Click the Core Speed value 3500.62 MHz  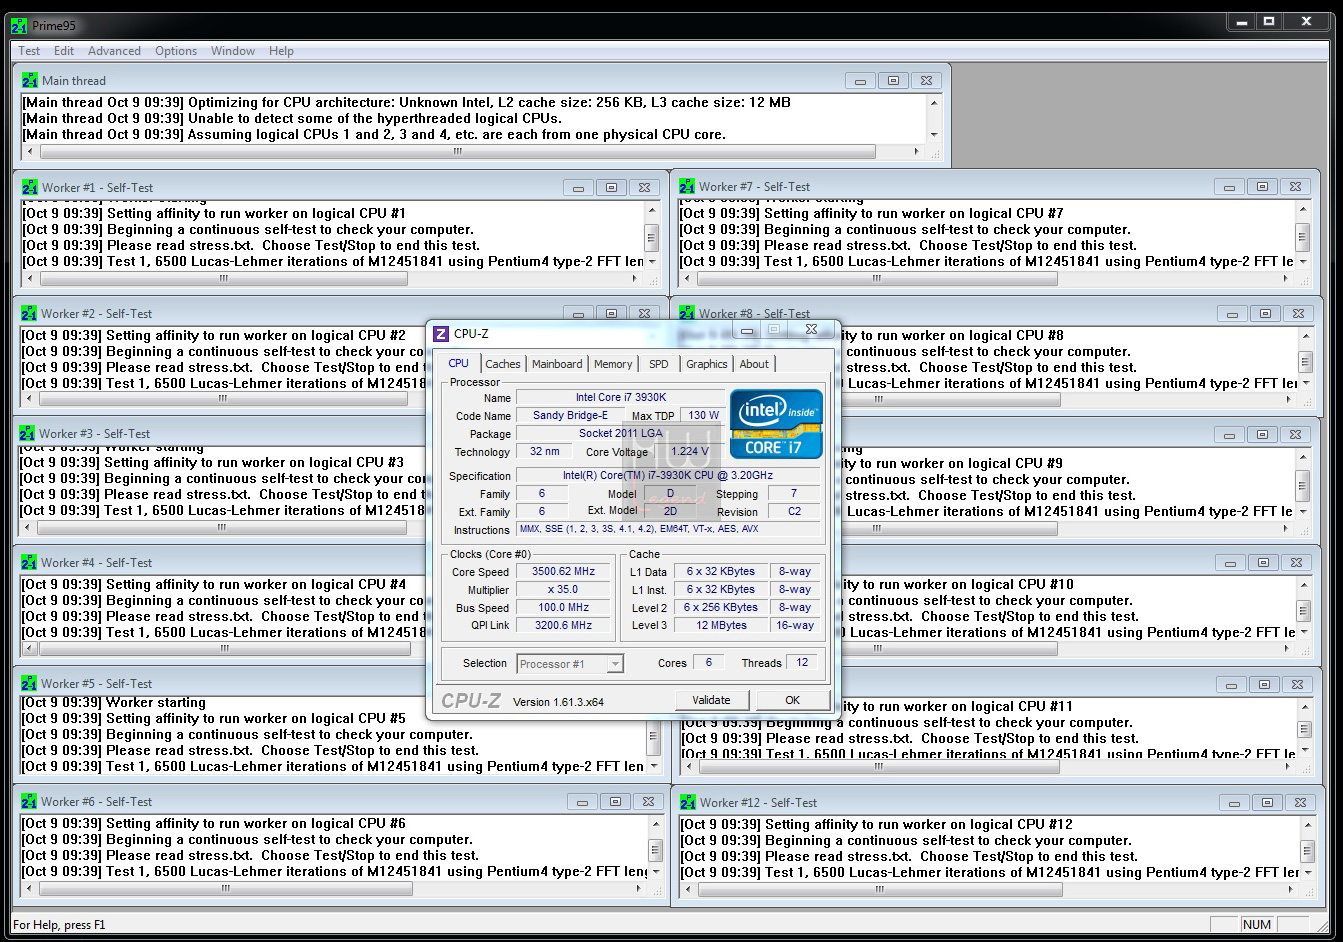pos(563,572)
